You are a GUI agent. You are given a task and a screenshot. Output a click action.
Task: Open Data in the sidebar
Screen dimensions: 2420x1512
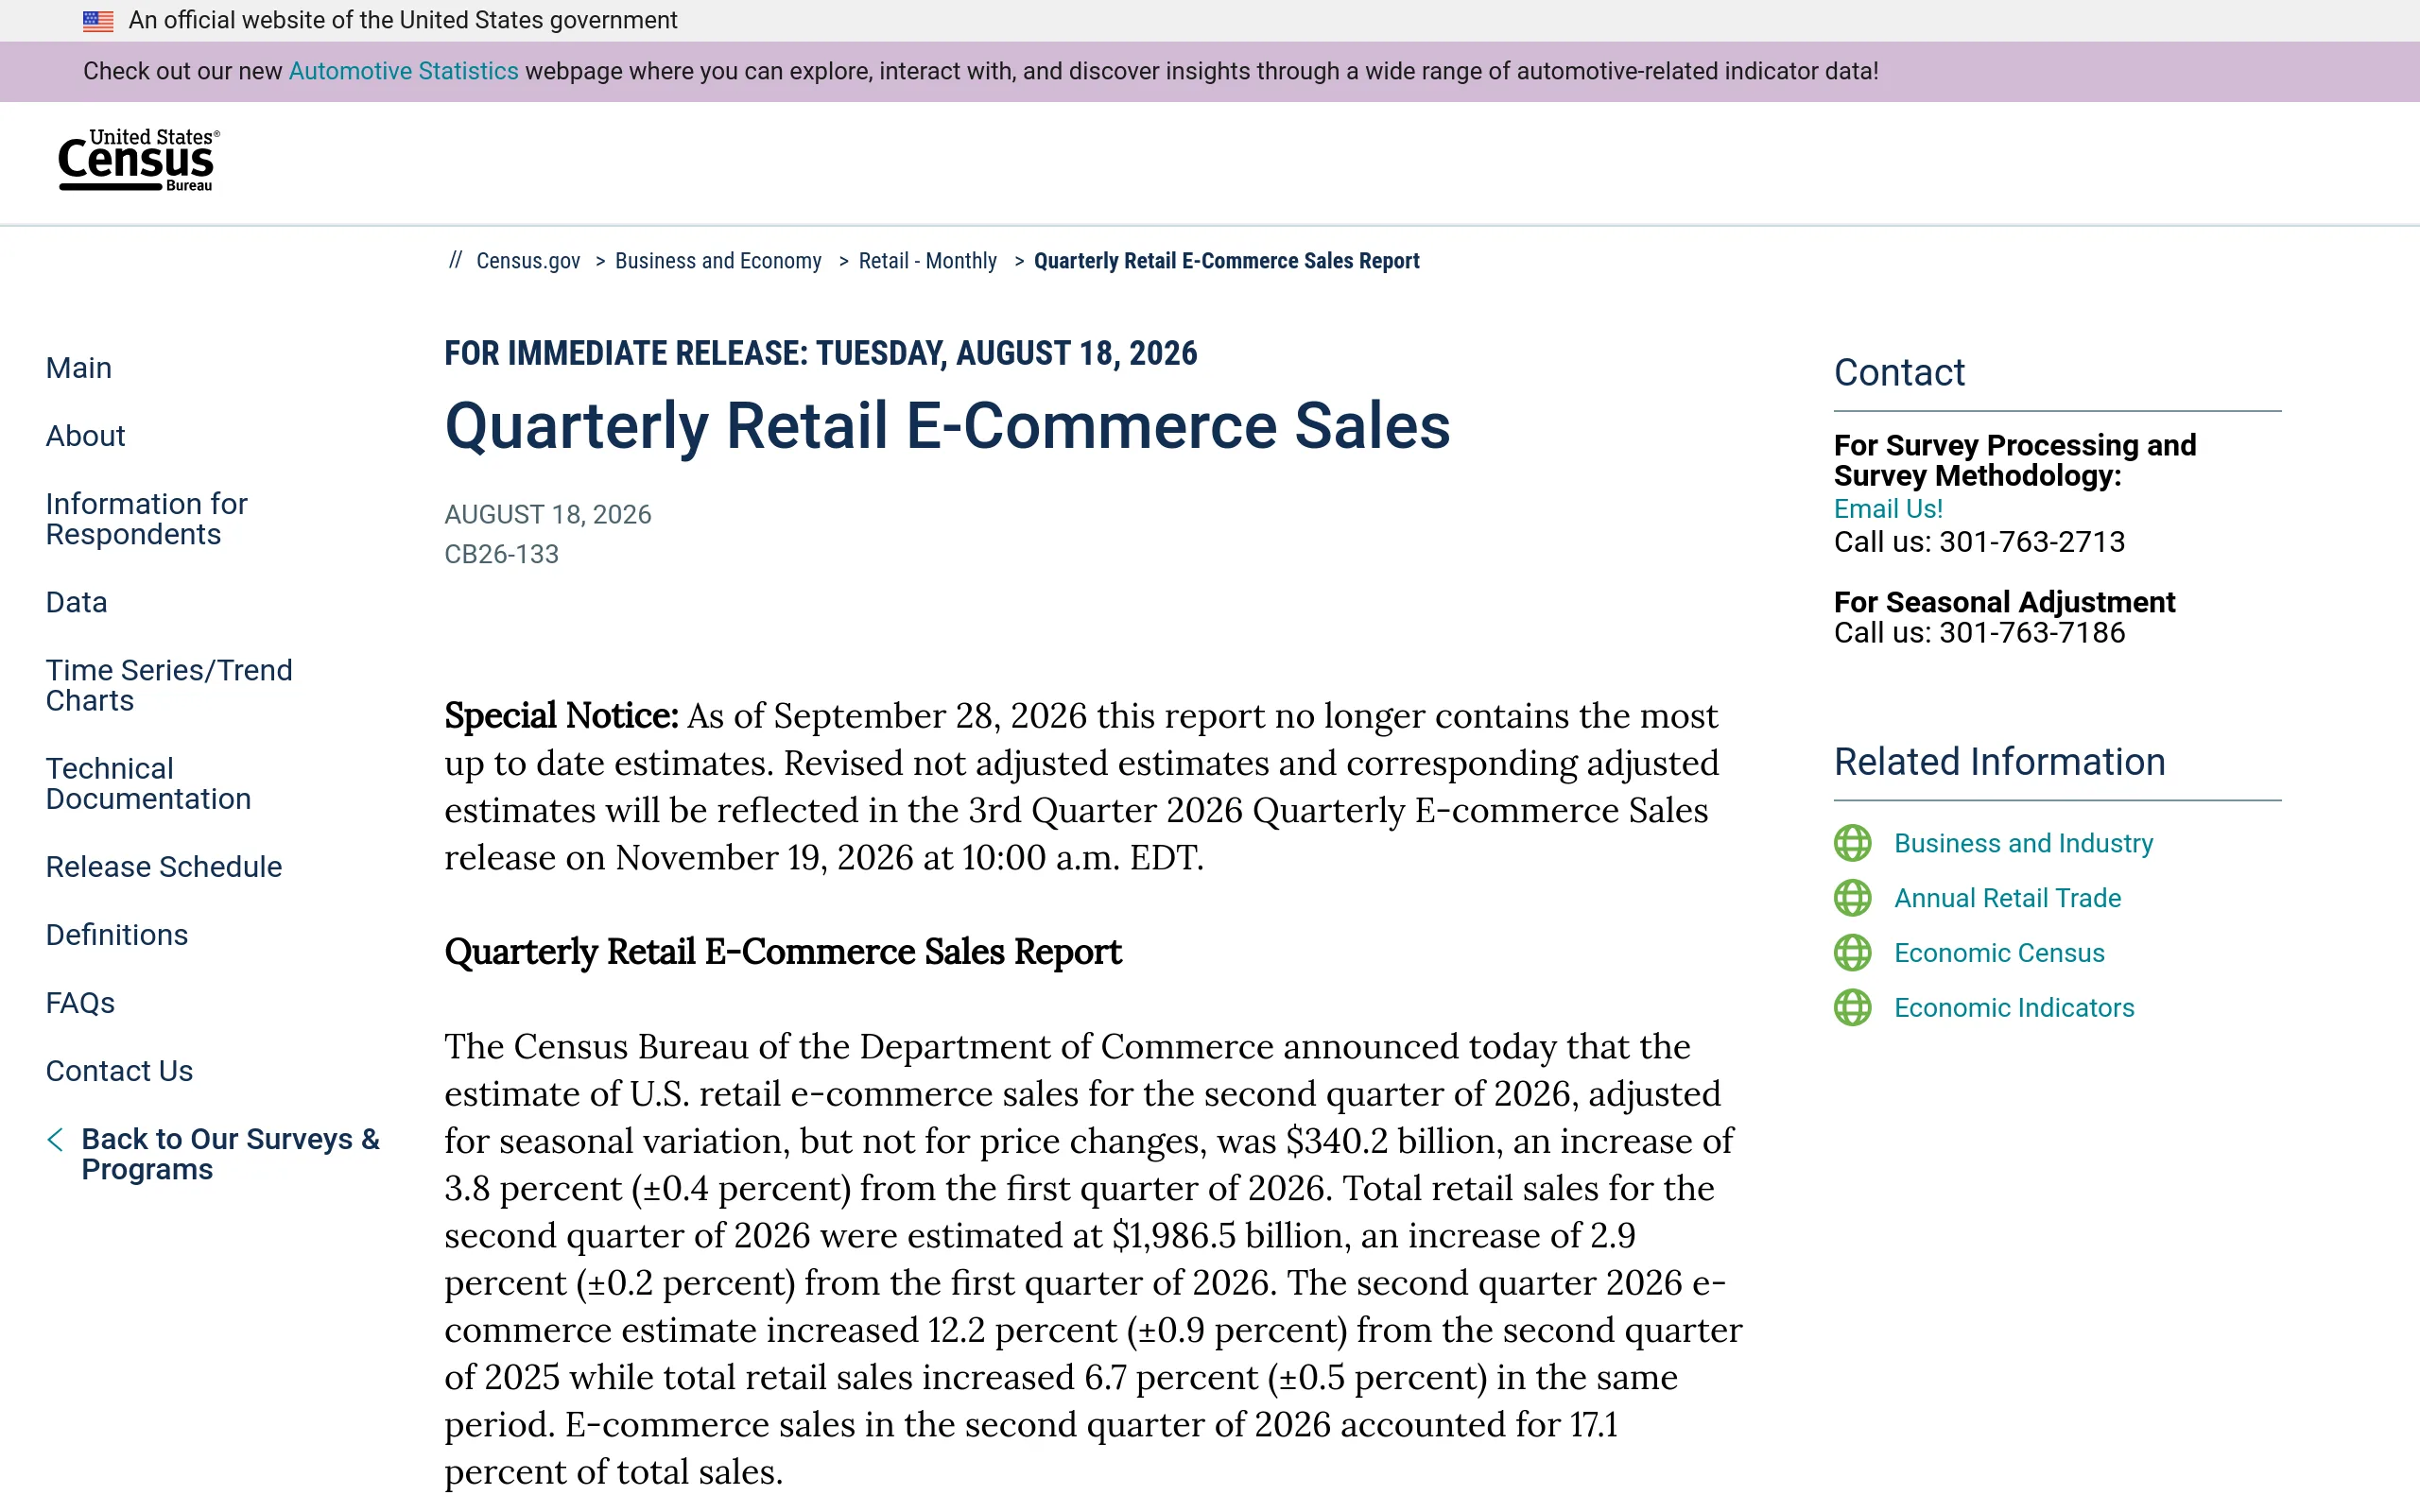point(76,602)
